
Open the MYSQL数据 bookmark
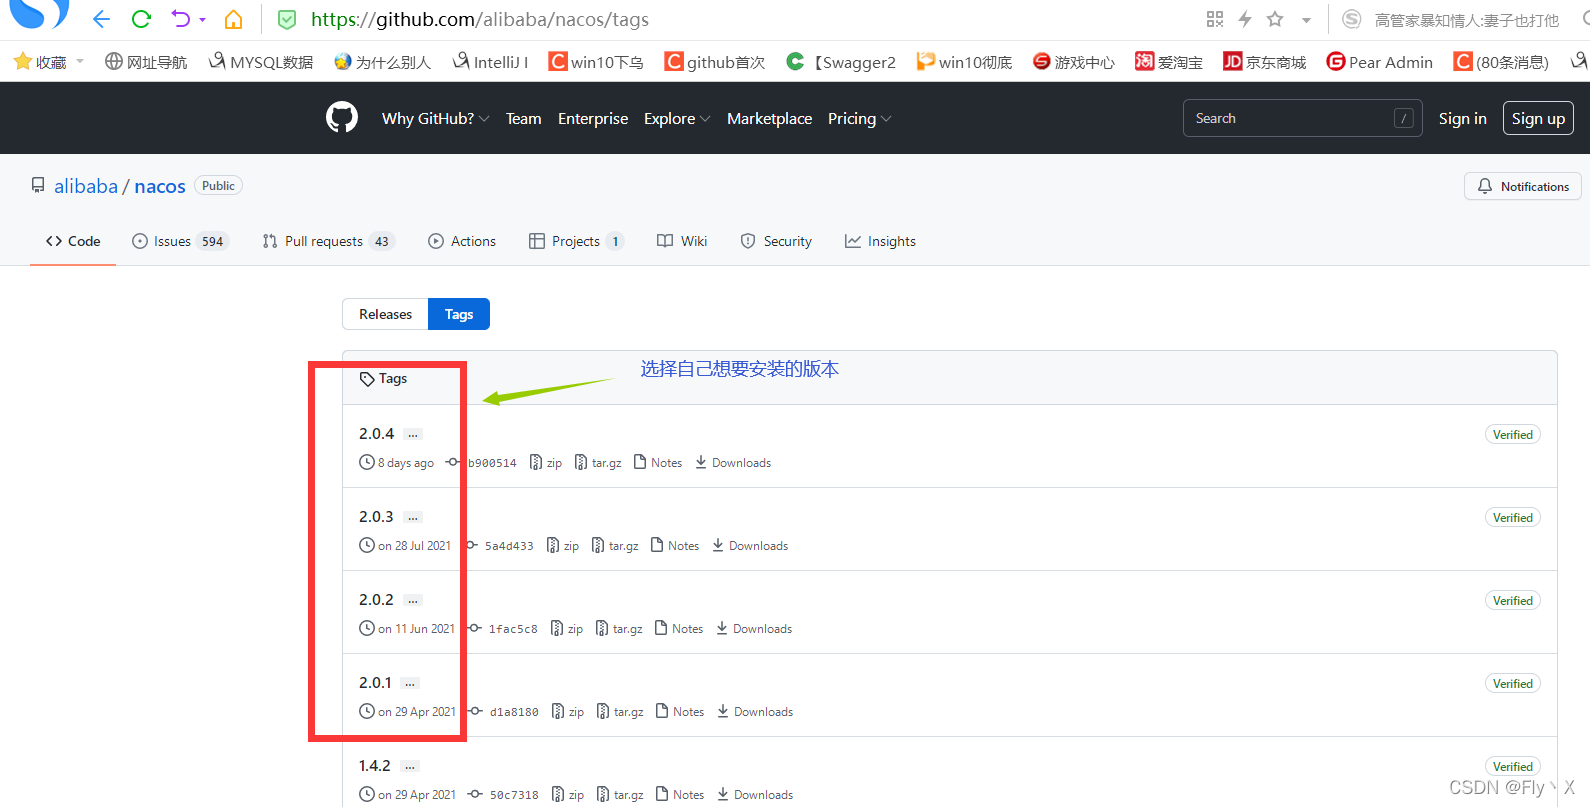[260, 62]
